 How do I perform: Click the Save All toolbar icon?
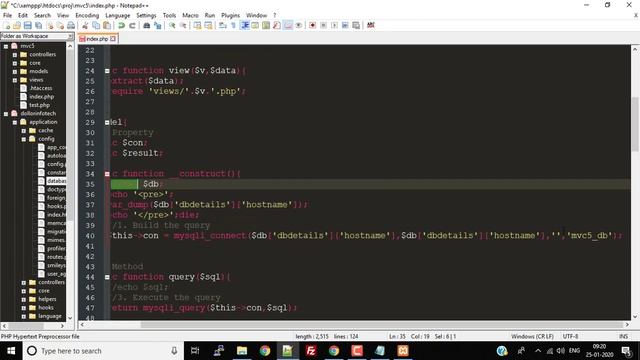(38, 25)
